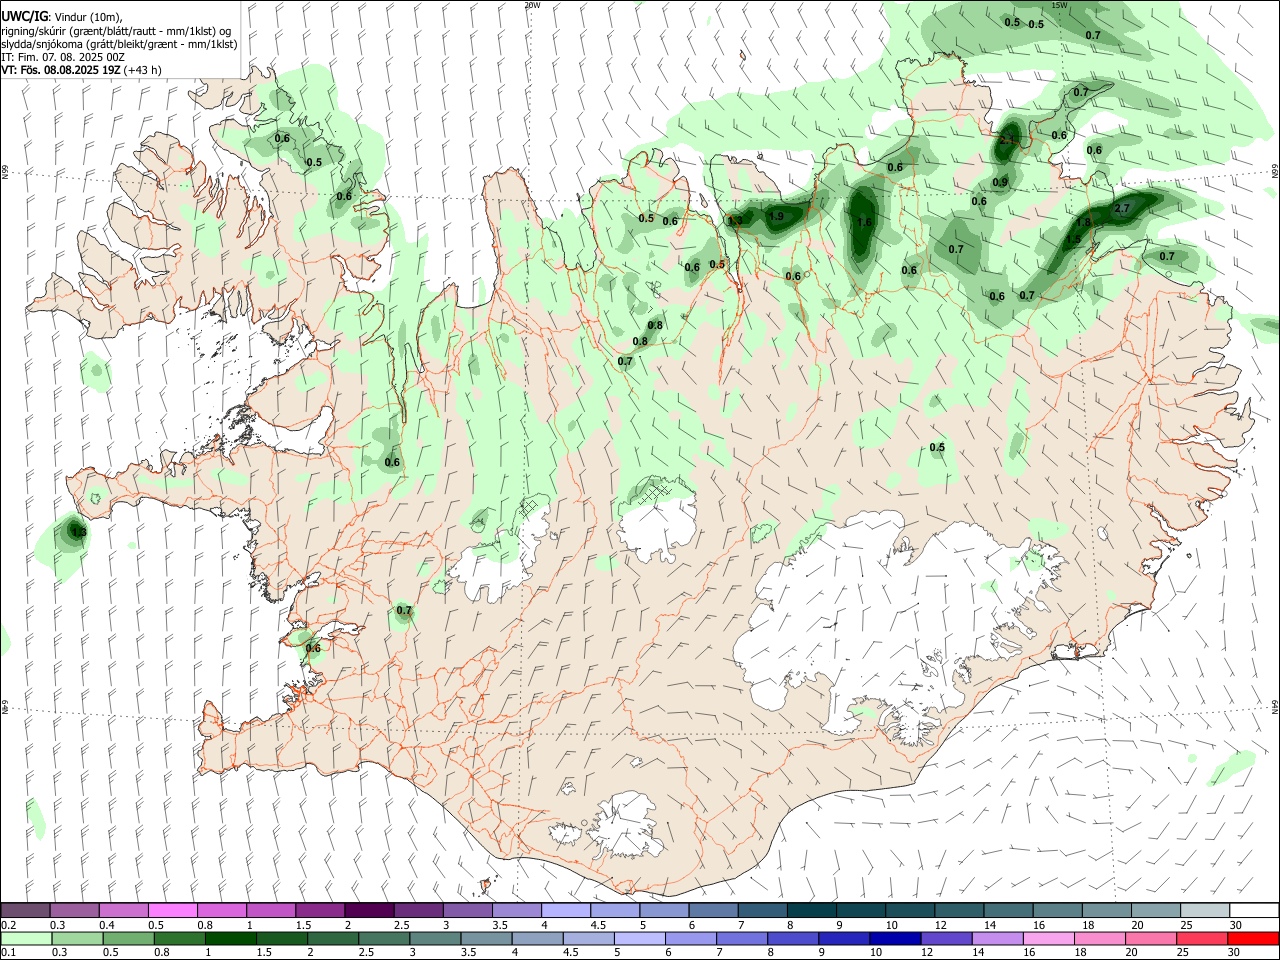Click the '0.9' precipitation value on the map
The width and height of the screenshot is (1280, 960).
1001,182
